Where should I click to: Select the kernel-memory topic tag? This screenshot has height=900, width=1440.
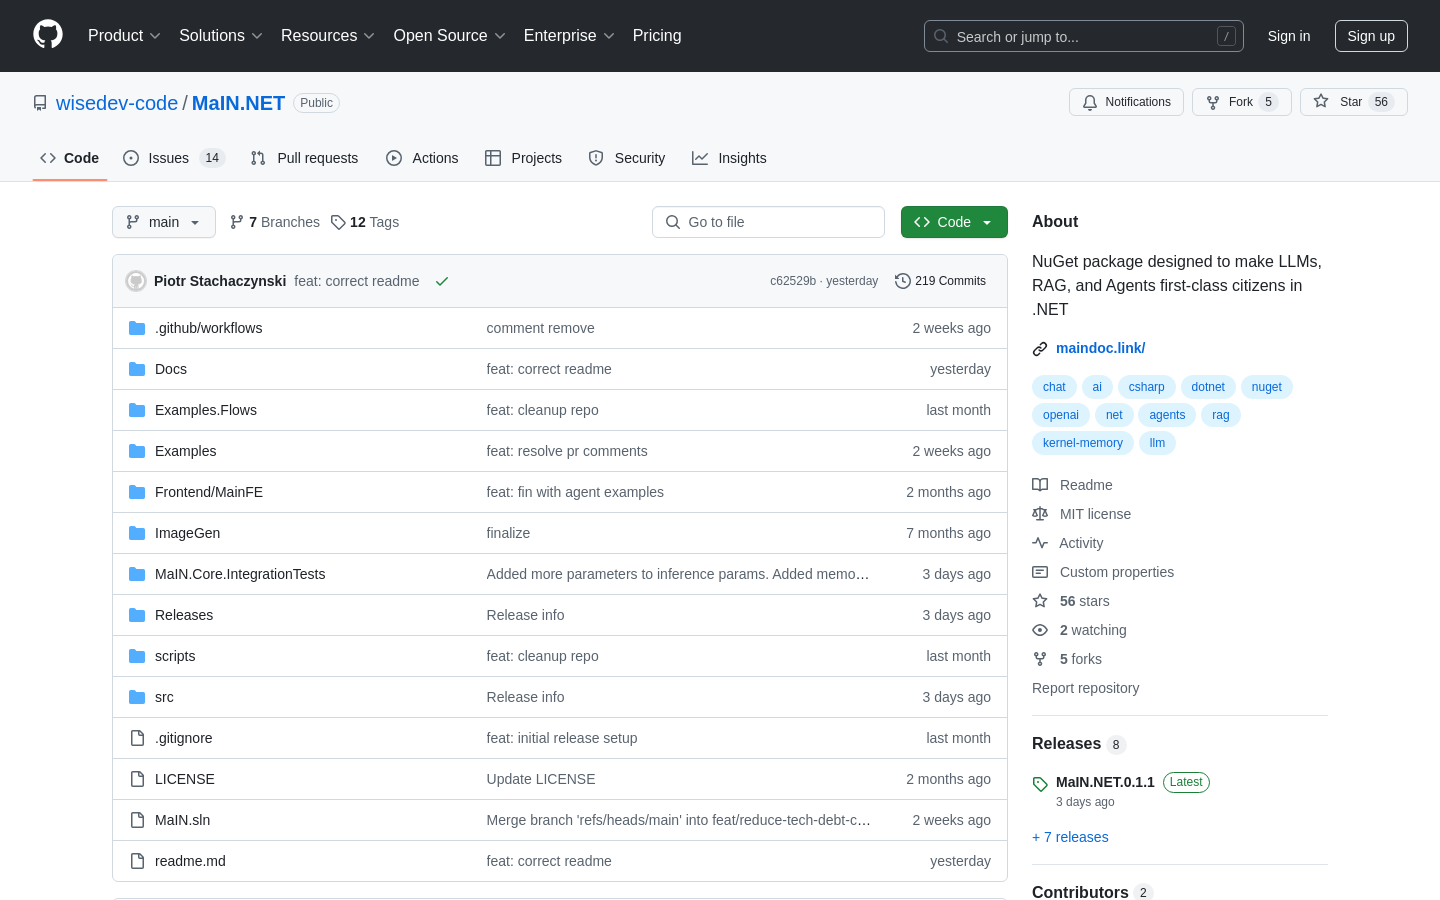click(1083, 443)
